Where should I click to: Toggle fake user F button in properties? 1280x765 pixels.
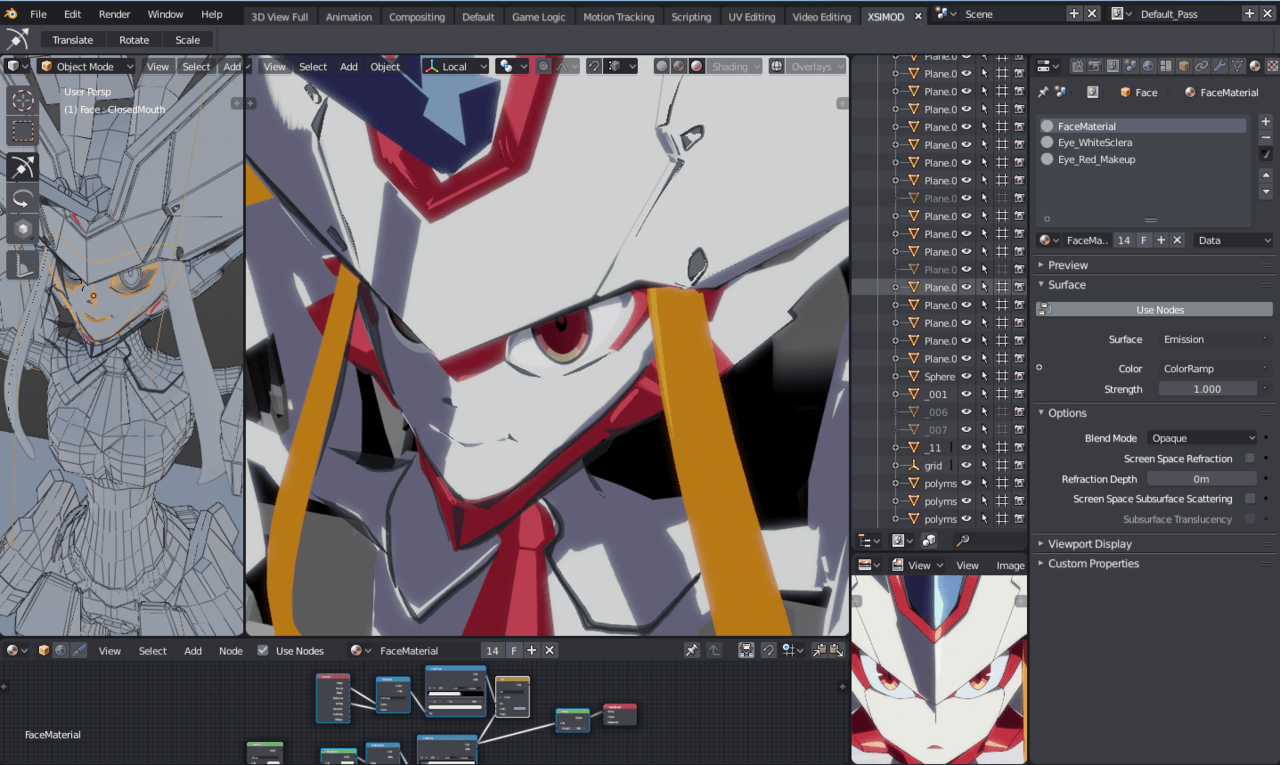coord(1144,240)
